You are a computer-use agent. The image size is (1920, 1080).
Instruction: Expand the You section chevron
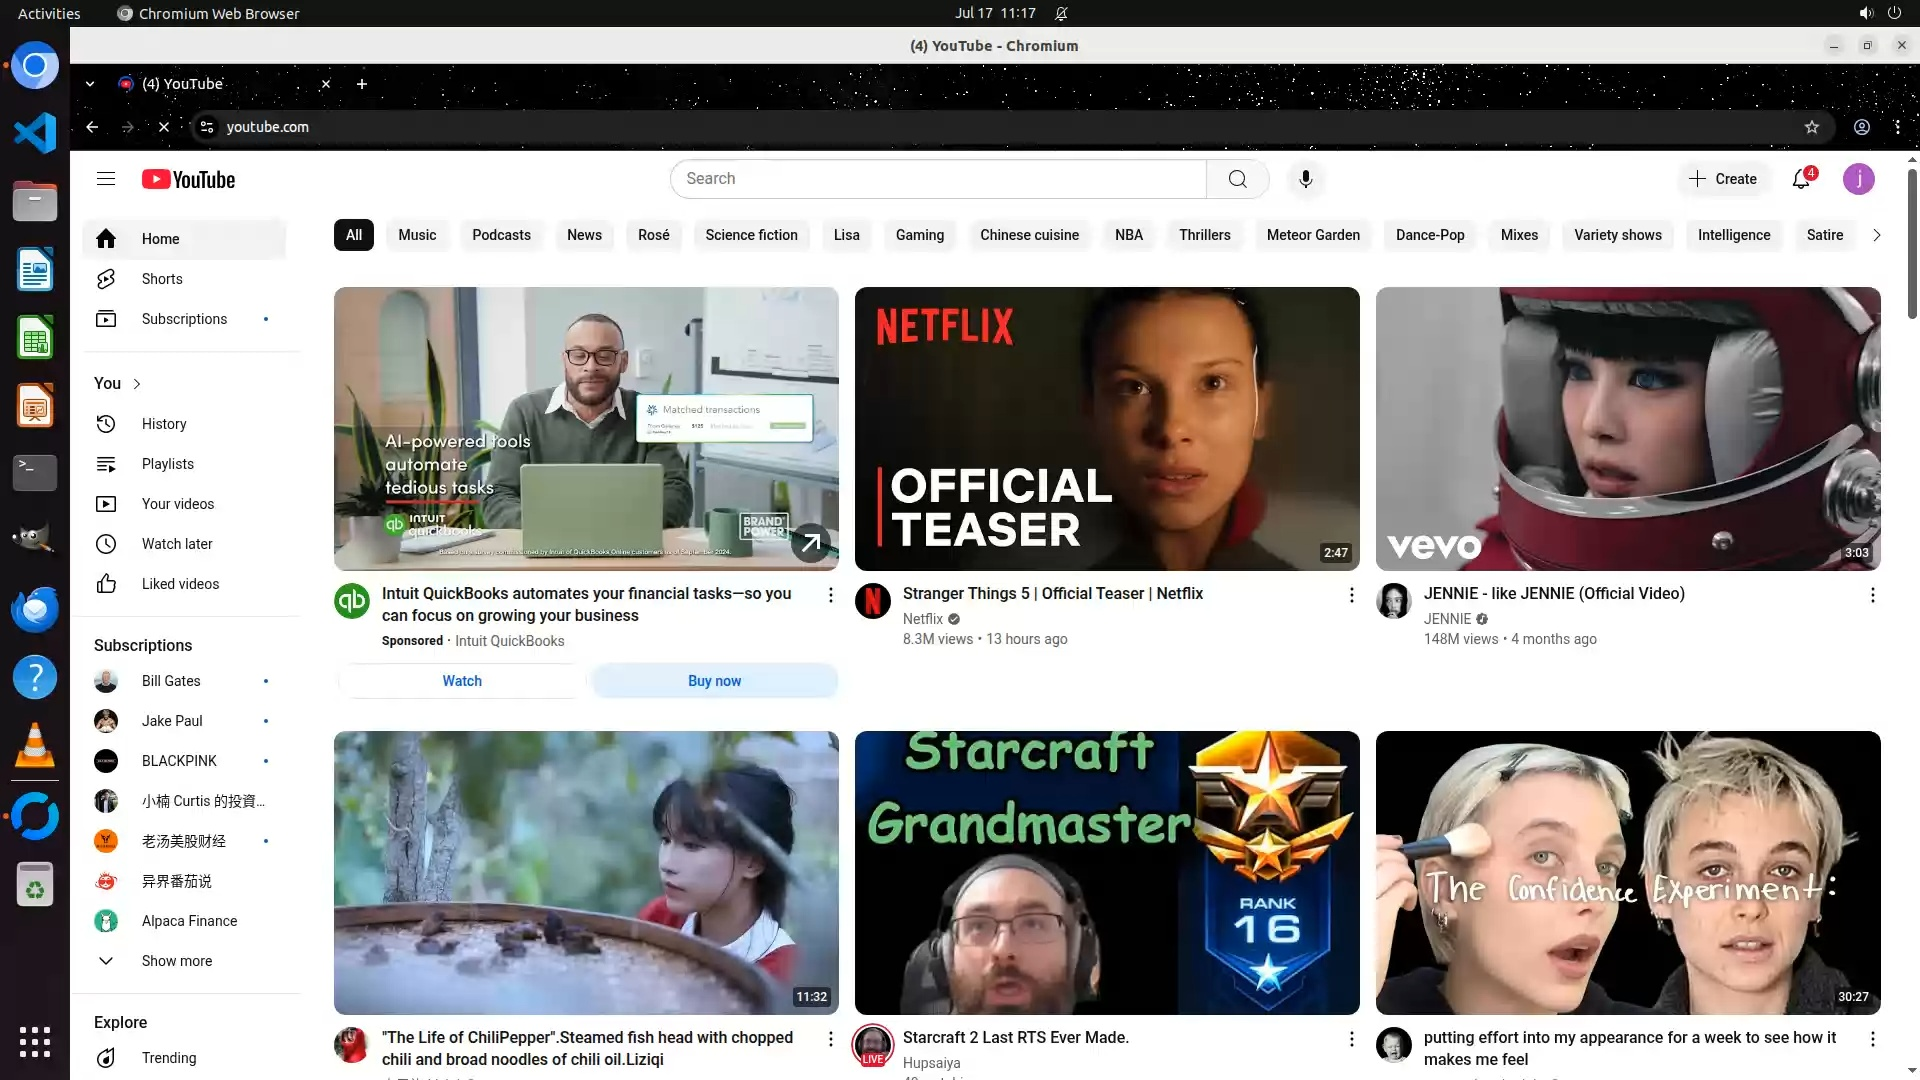pyautogui.click(x=137, y=384)
